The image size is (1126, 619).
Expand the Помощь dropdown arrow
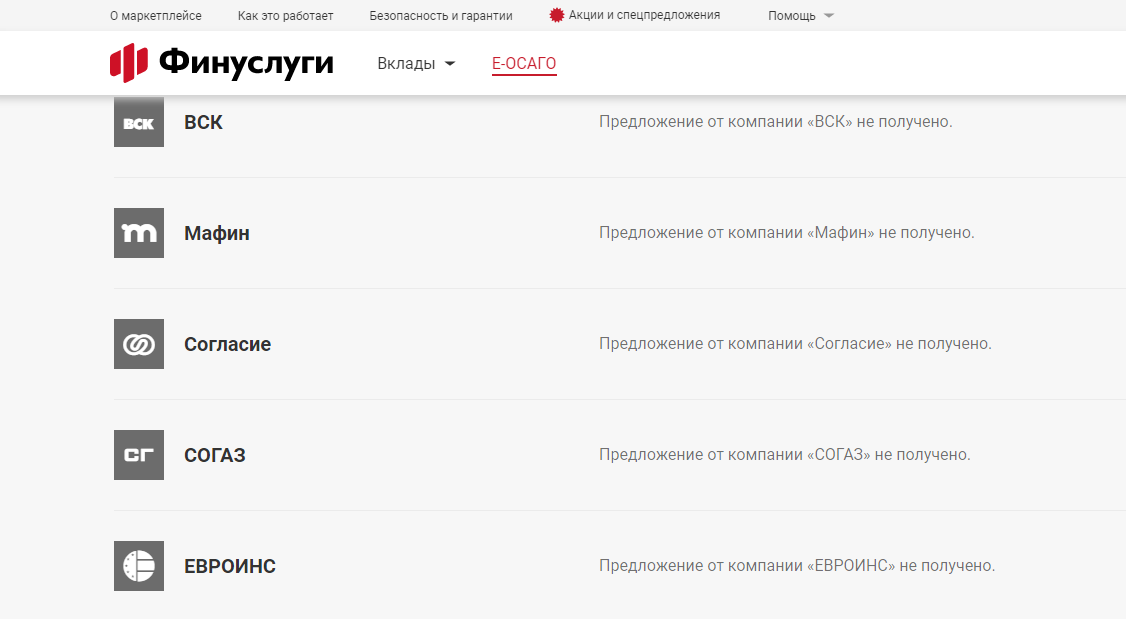coord(829,16)
